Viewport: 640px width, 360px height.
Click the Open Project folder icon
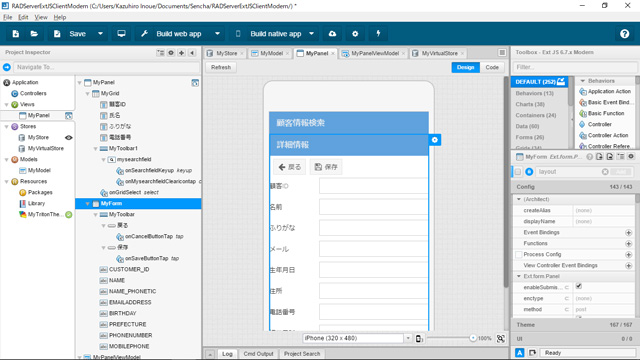click(34, 34)
